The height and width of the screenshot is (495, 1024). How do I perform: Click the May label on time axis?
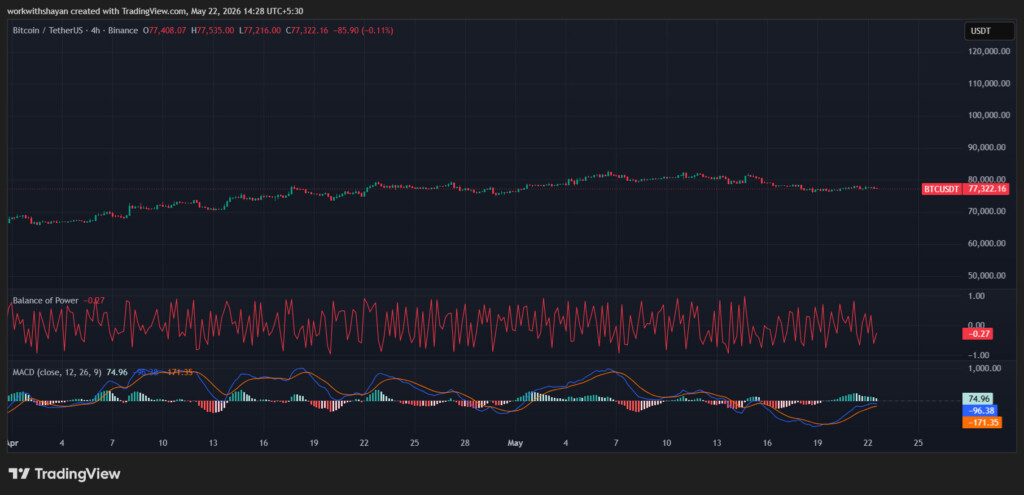[515, 443]
